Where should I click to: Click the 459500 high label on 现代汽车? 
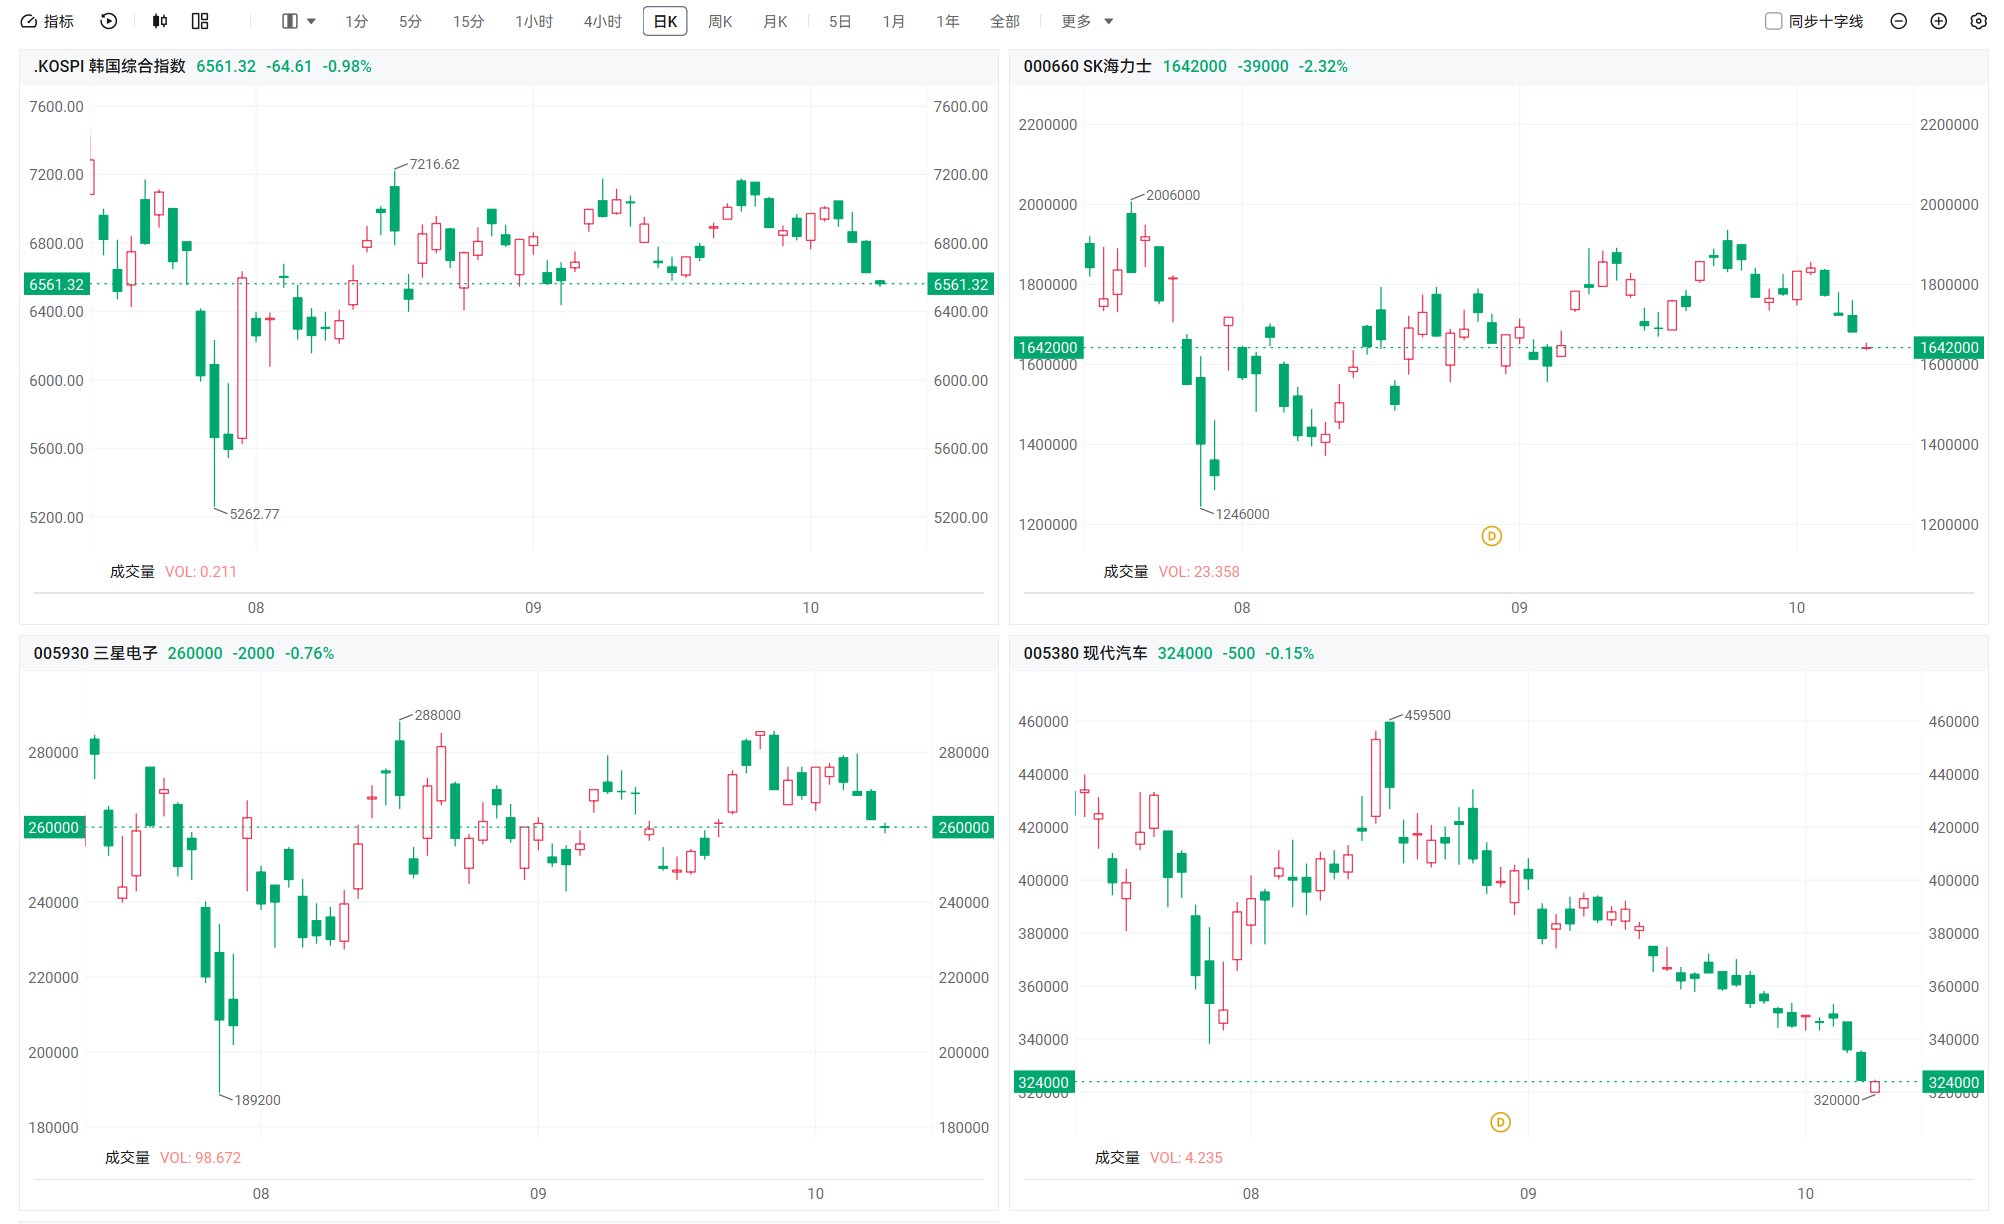pyautogui.click(x=1427, y=715)
